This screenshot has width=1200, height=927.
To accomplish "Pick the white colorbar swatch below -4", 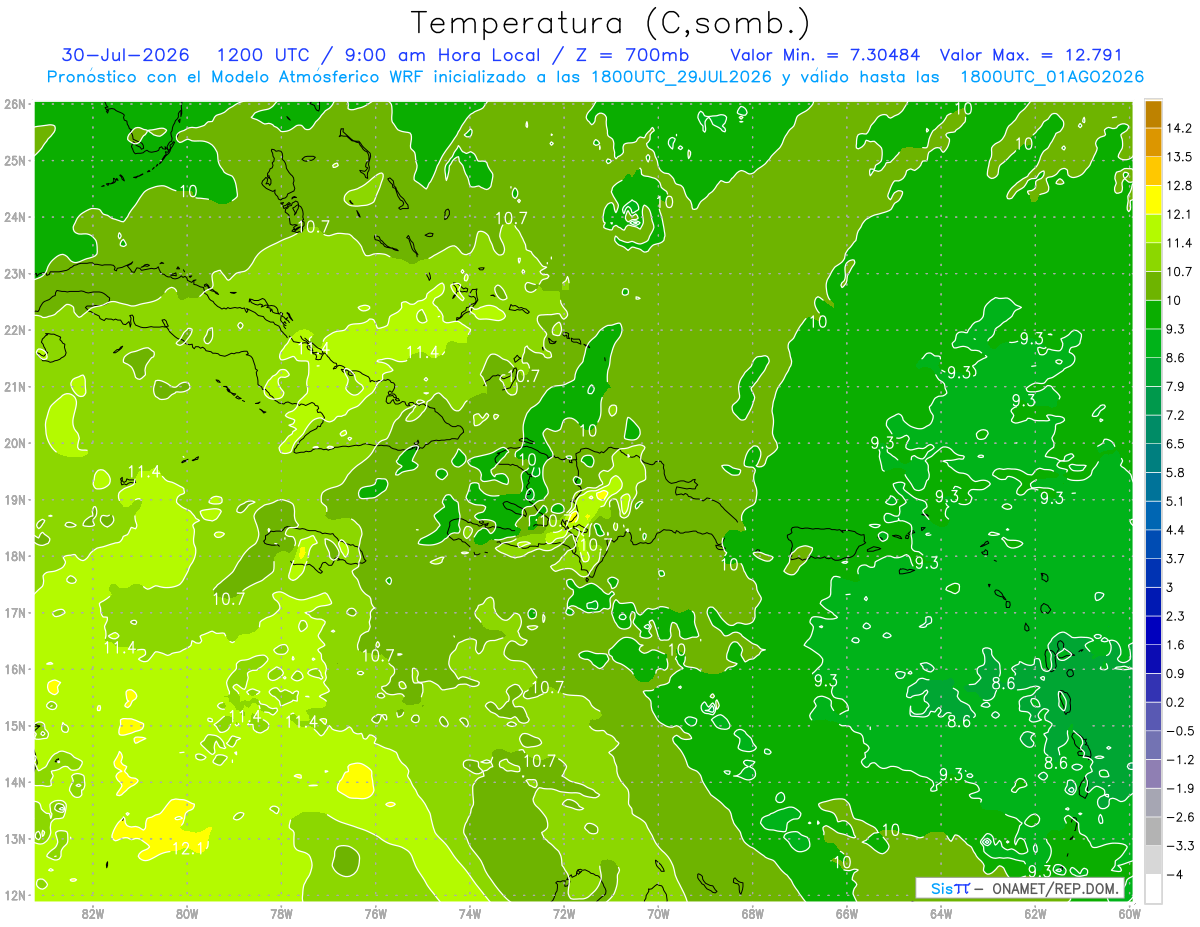I will [1153, 888].
